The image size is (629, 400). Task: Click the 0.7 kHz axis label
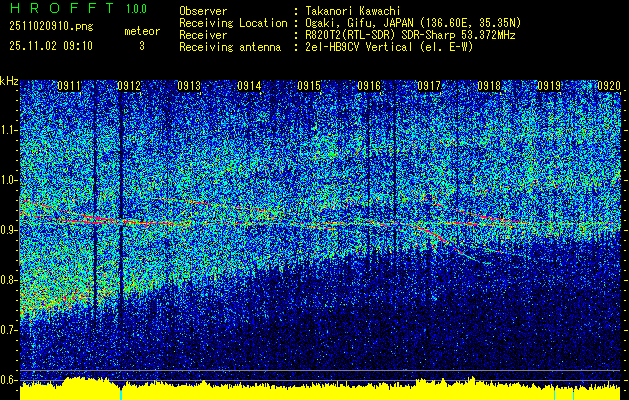[8, 330]
